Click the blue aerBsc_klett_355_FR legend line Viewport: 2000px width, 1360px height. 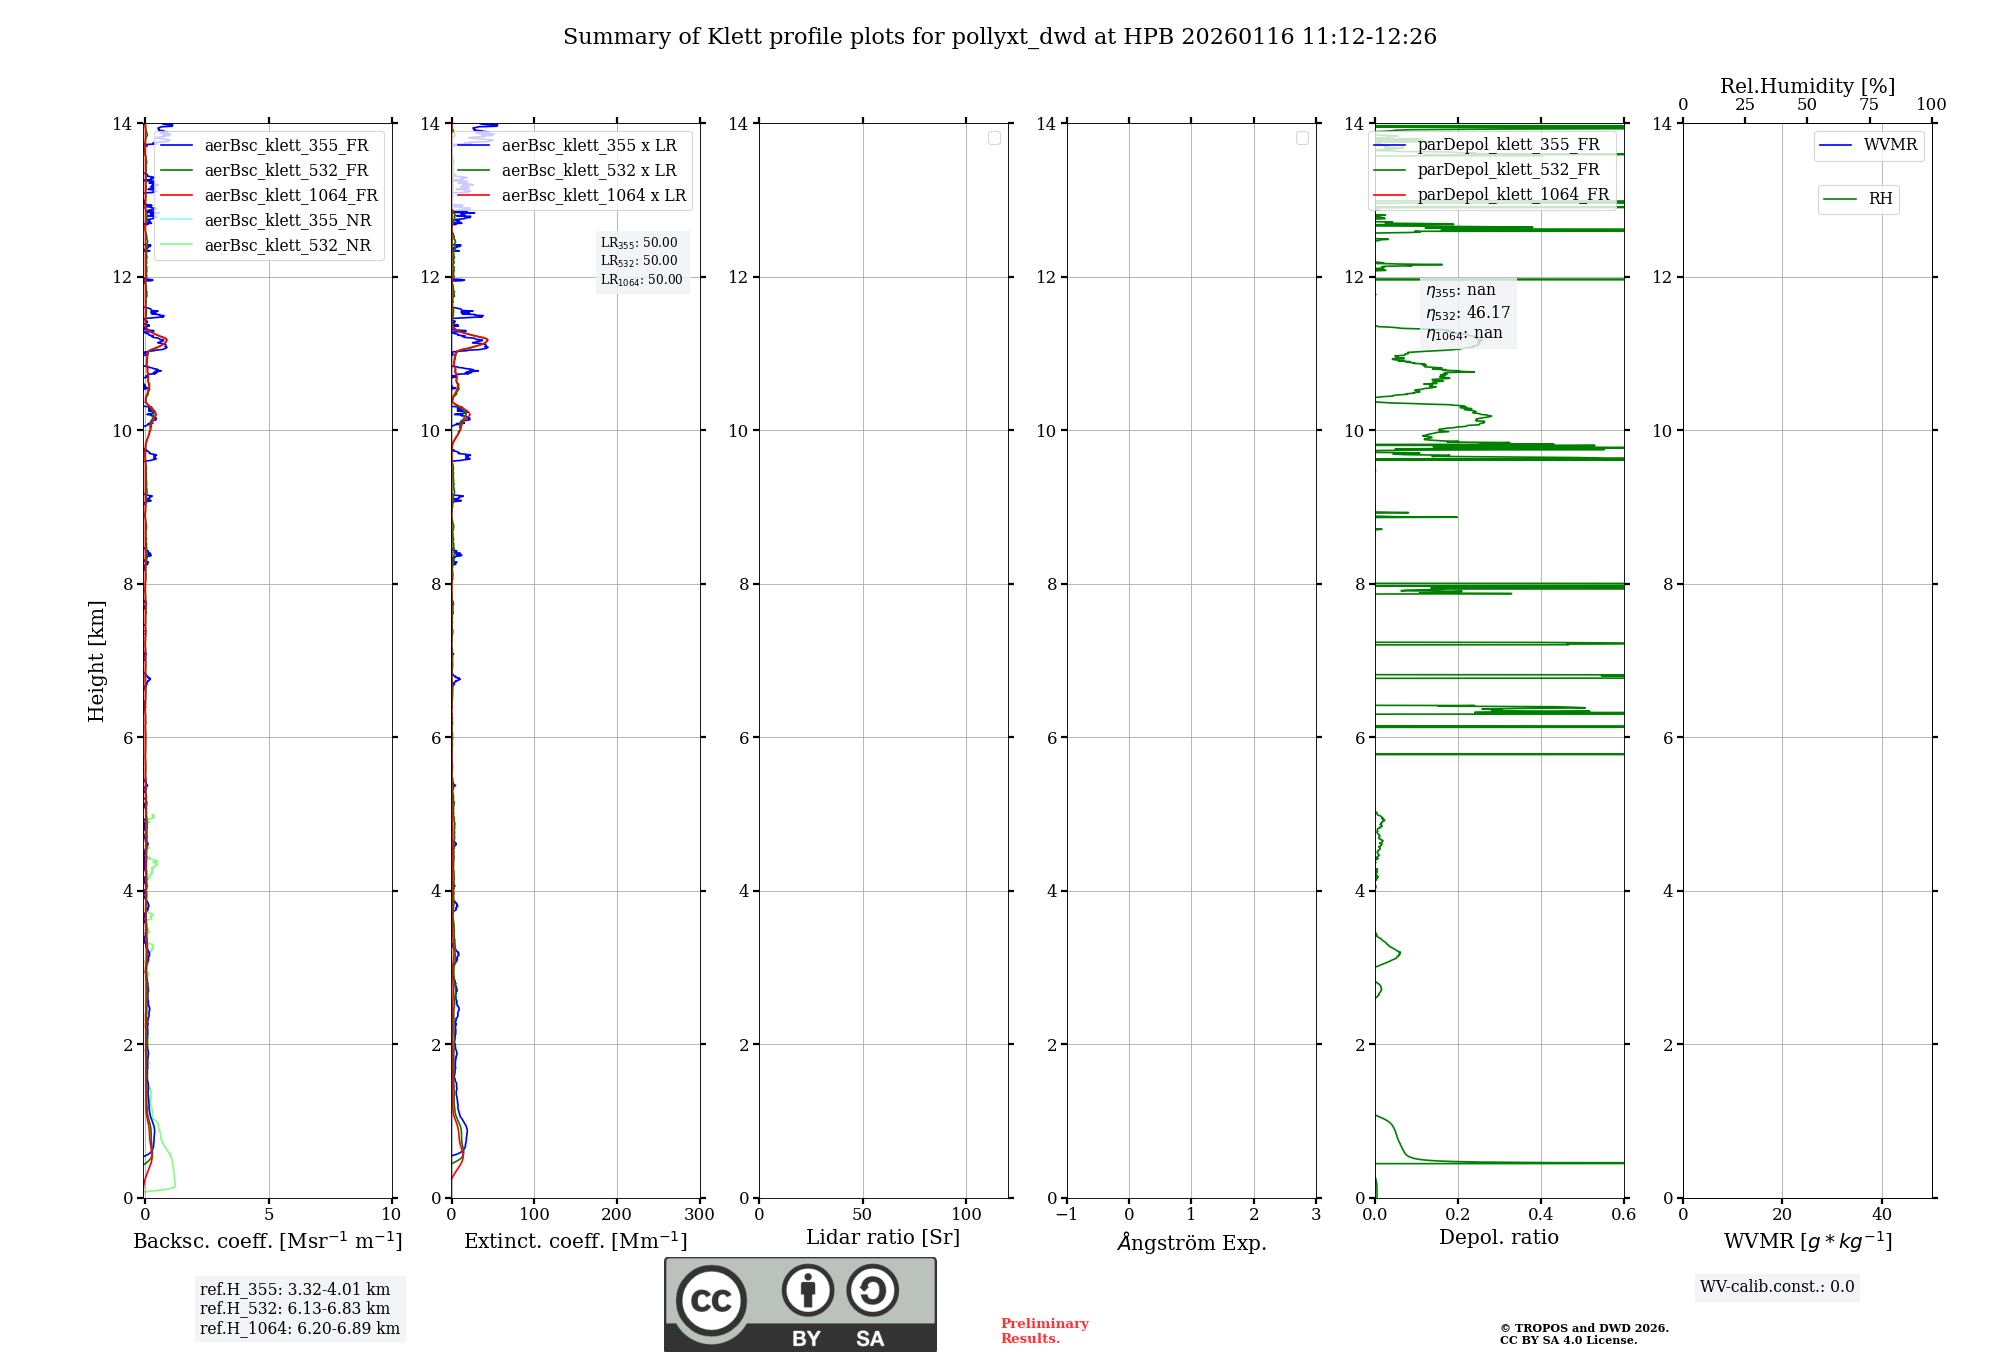click(176, 146)
